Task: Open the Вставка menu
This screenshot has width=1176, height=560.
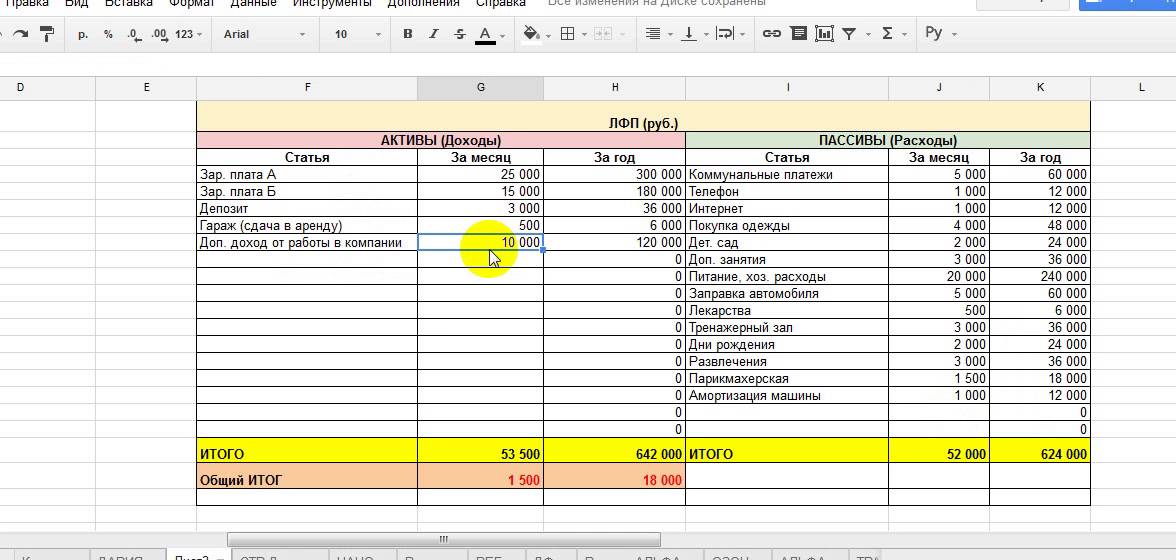Action: (x=129, y=3)
